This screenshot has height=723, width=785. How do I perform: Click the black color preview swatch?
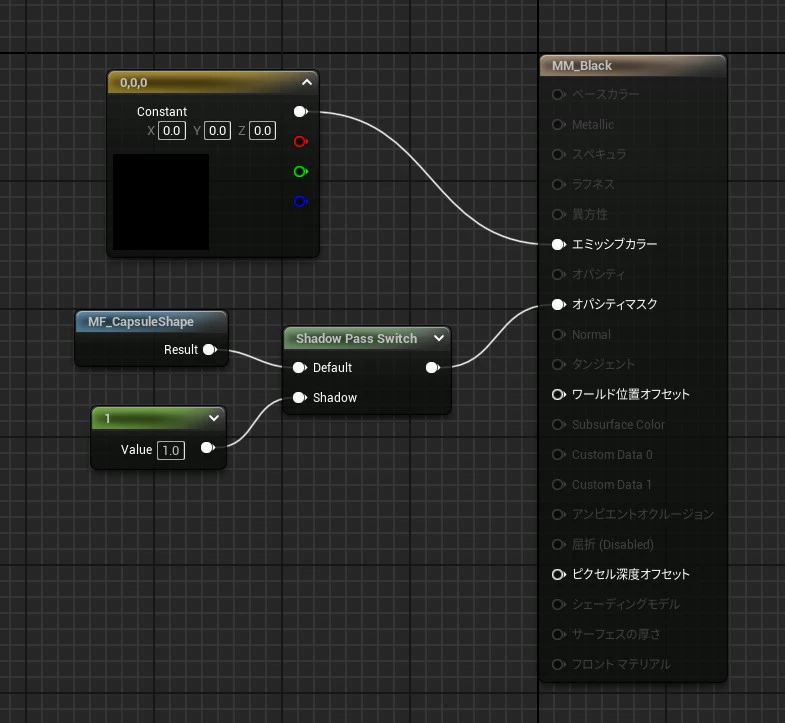[x=161, y=202]
